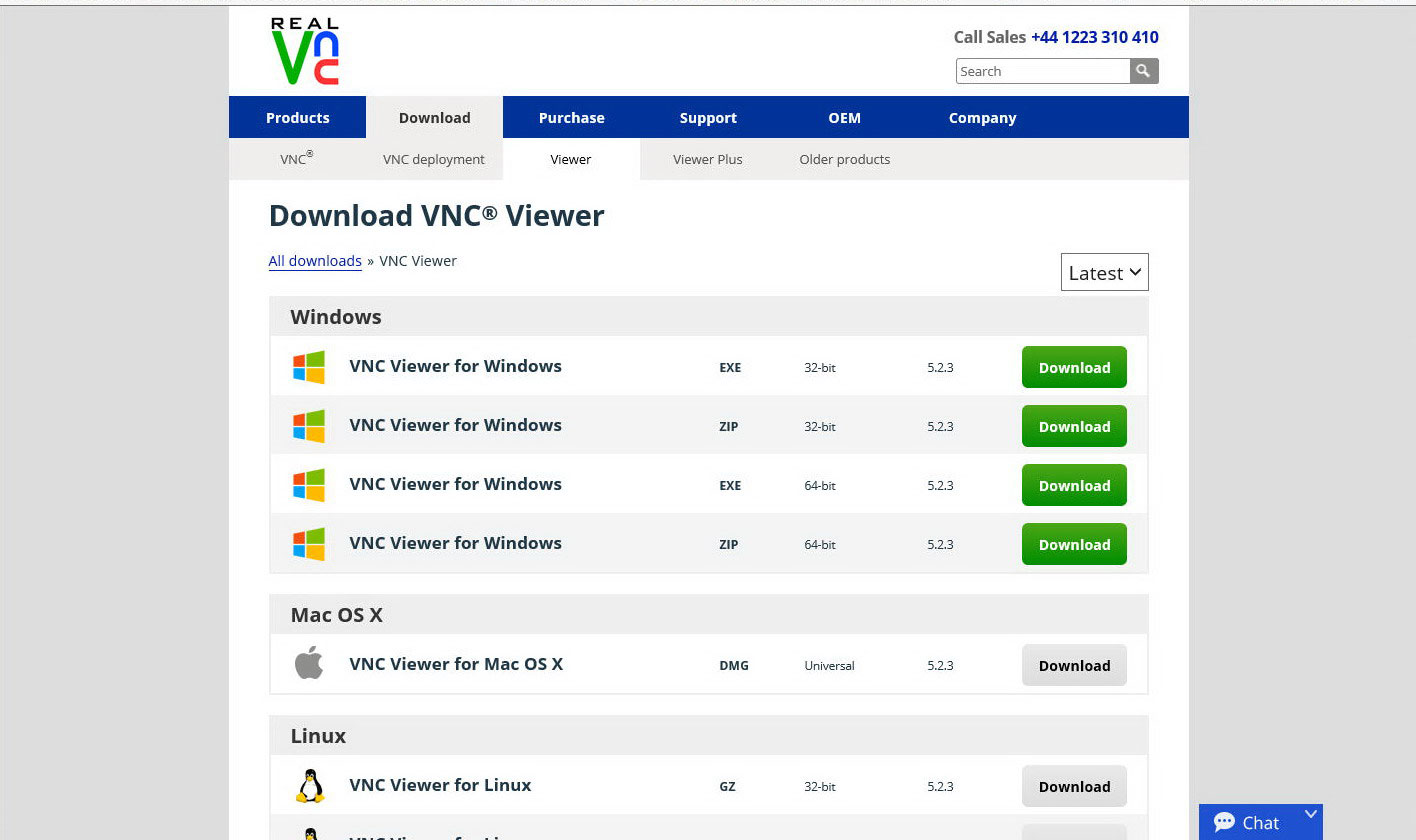1416x840 pixels.
Task: Download Windows EXE 64-bit viewer
Action: [x=1074, y=485]
